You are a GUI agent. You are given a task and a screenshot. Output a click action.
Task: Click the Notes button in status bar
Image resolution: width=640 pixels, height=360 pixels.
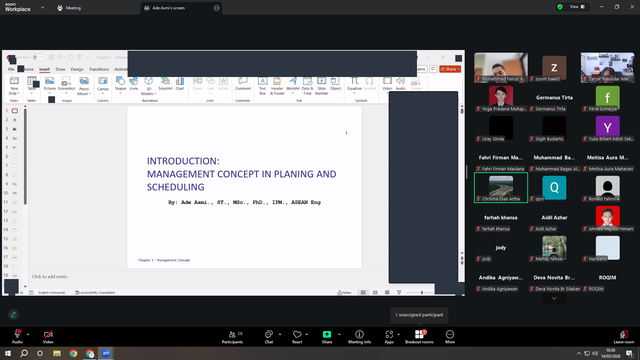pyautogui.click(x=344, y=292)
